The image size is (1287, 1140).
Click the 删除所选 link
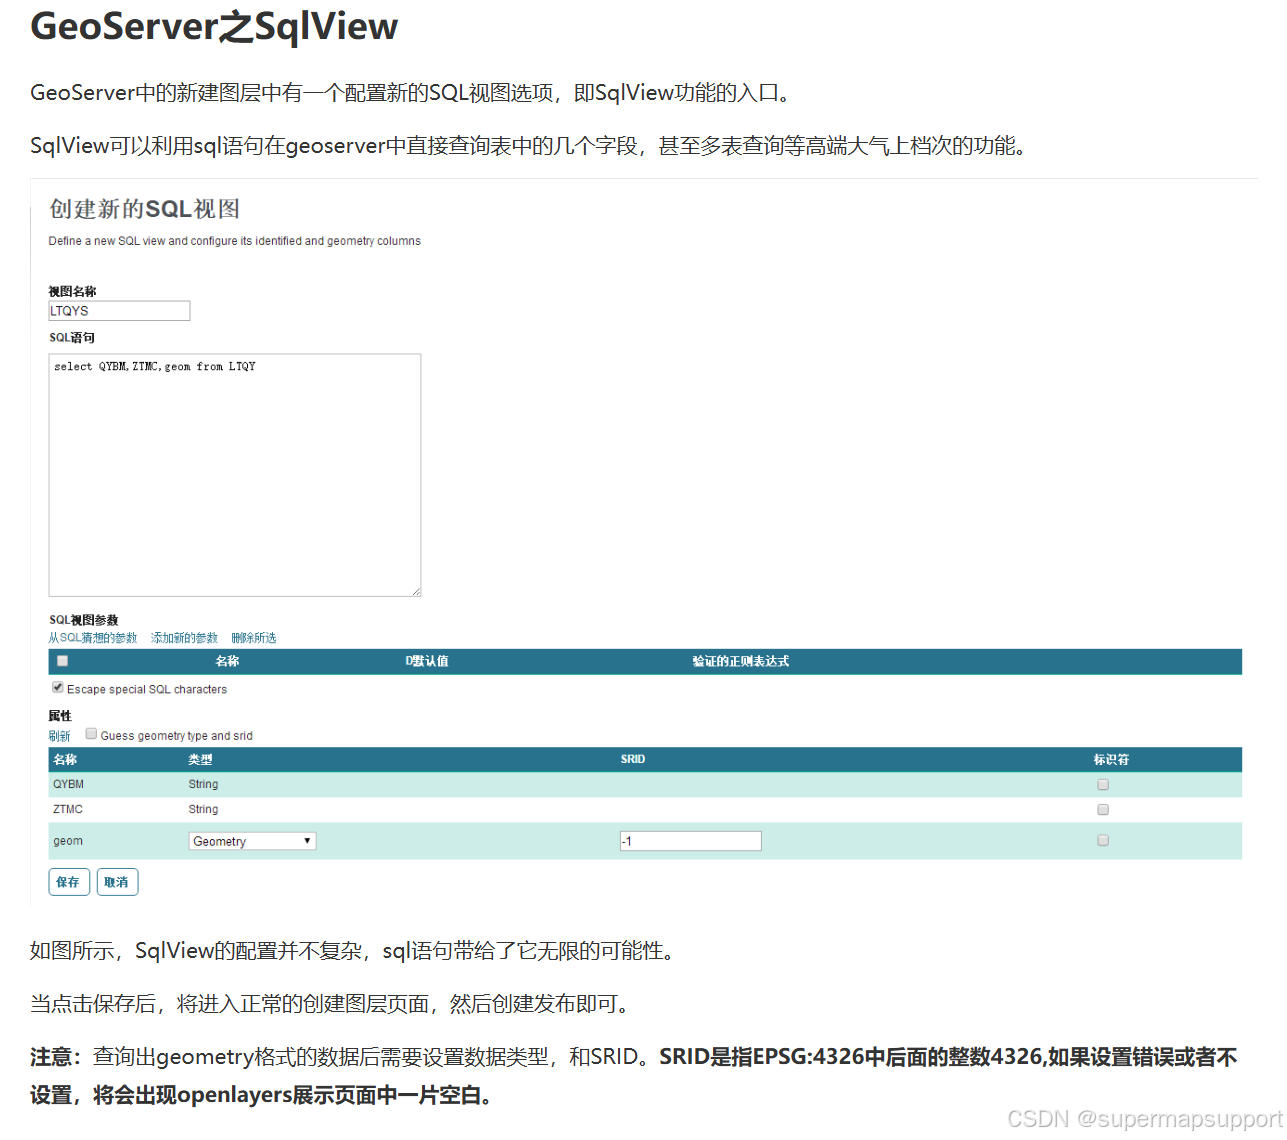click(x=254, y=638)
